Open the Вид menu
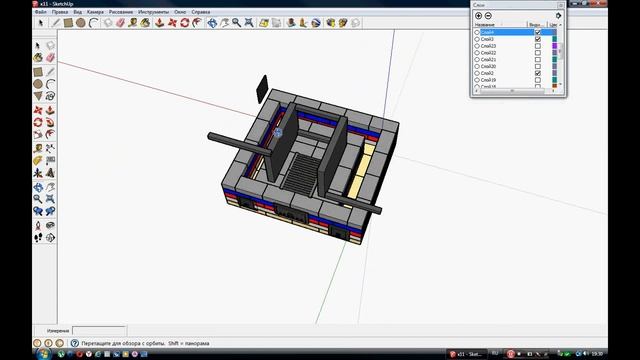The height and width of the screenshot is (360, 640). point(78,12)
